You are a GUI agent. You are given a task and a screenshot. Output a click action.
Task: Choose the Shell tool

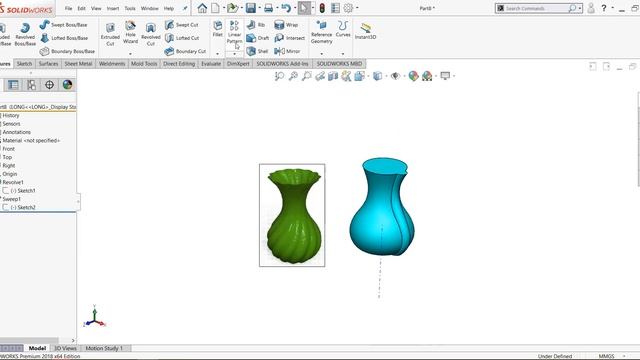coord(258,51)
